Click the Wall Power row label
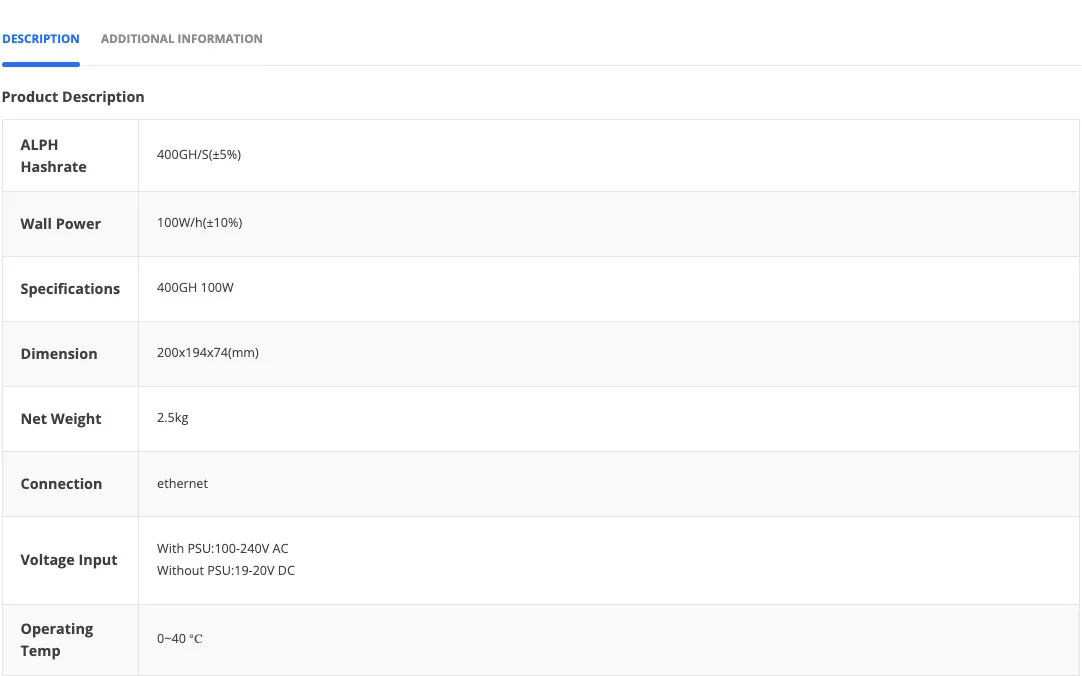 [61, 224]
